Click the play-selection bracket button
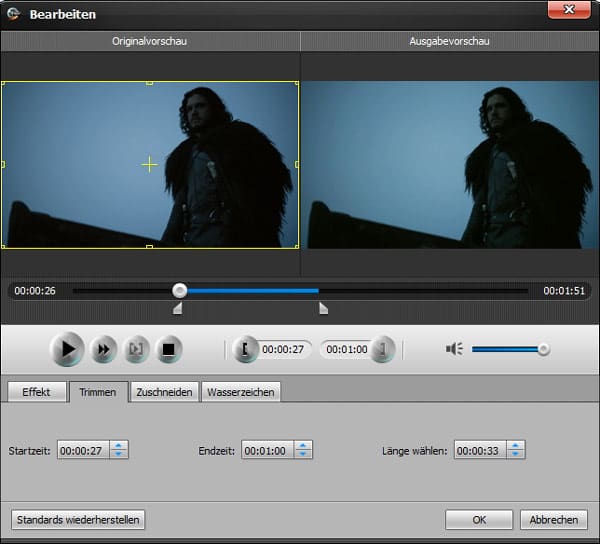The image size is (600, 544). [136, 349]
